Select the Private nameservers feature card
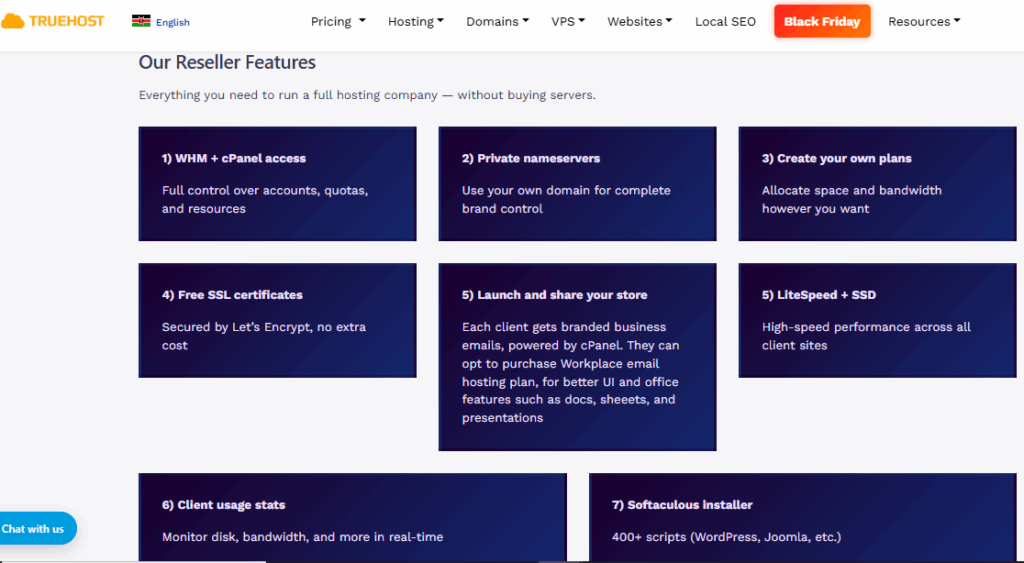1024x563 pixels. click(x=577, y=184)
